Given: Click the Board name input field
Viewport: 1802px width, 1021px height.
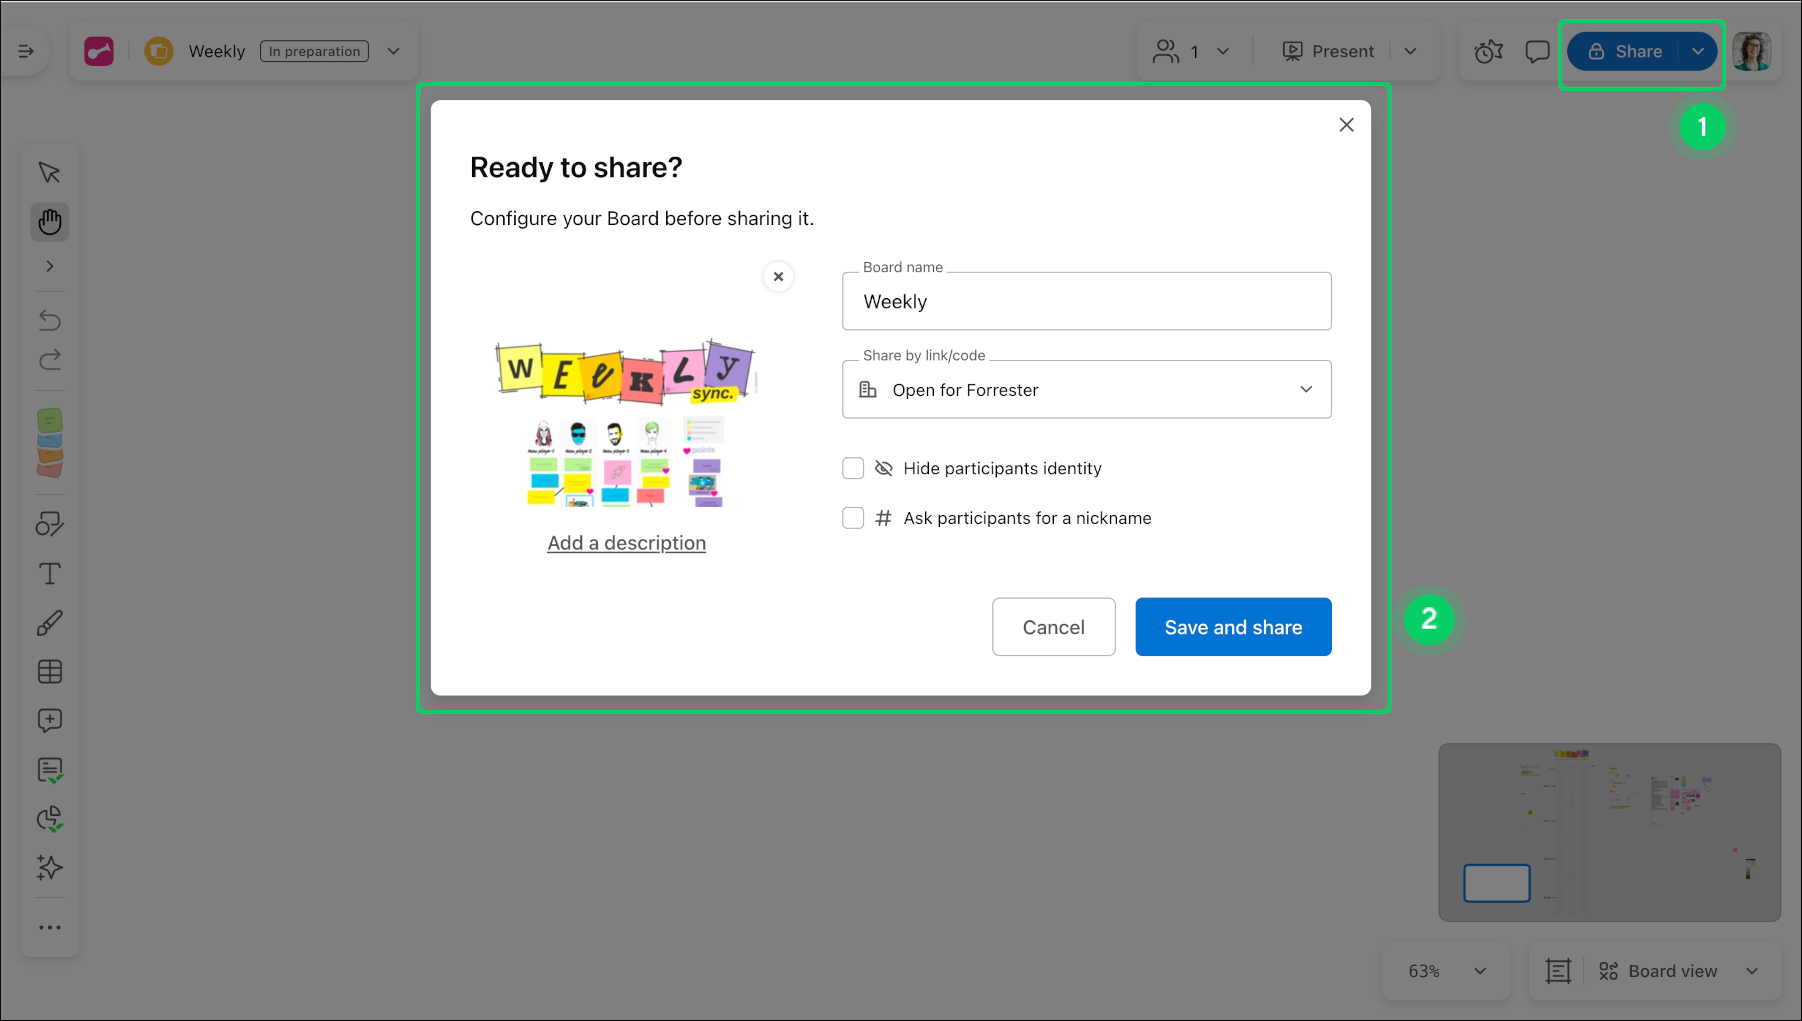Looking at the screenshot, I should pyautogui.click(x=1087, y=301).
